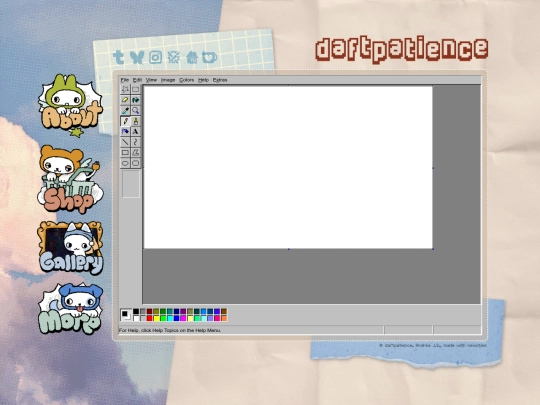
Task: Click the house icon link
Action: click(x=192, y=57)
